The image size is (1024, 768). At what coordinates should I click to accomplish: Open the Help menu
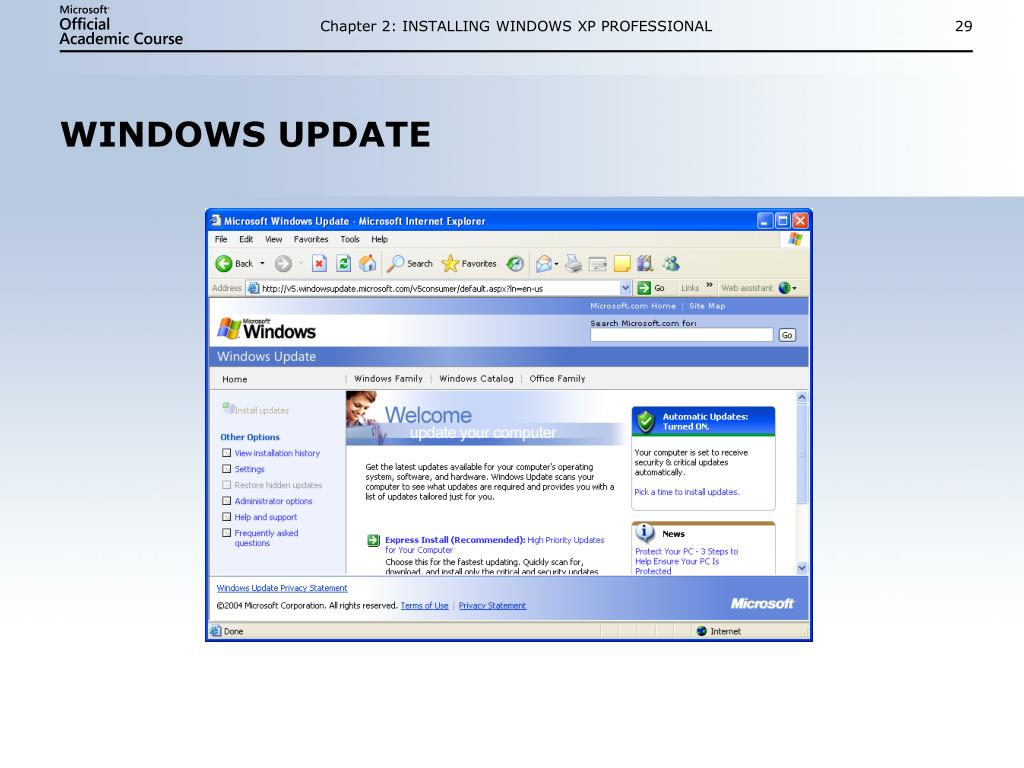[x=379, y=239]
